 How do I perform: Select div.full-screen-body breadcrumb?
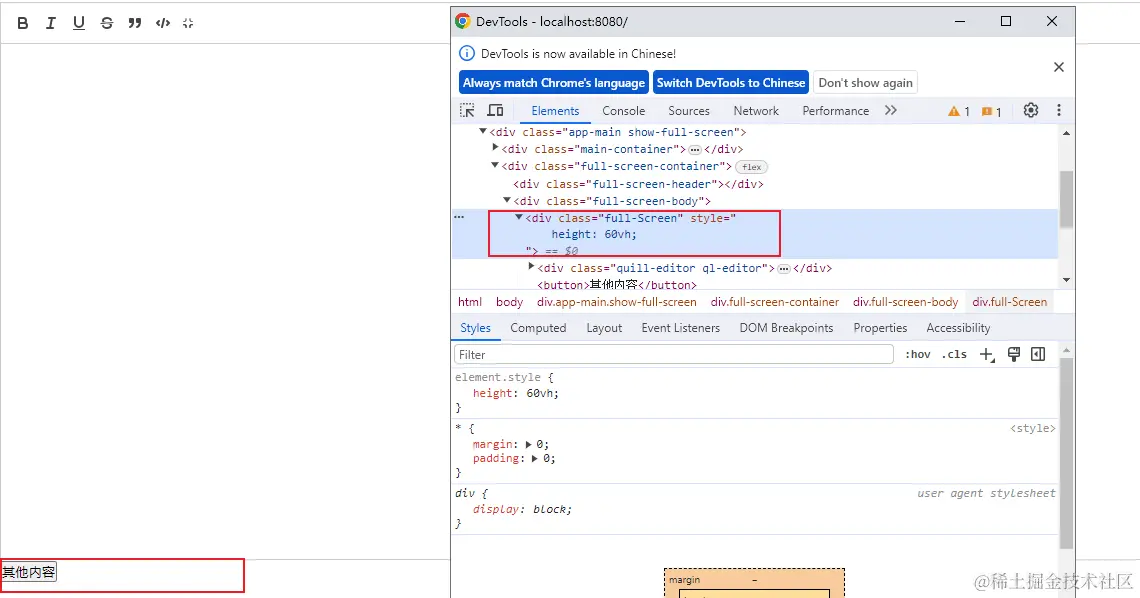[x=905, y=302]
